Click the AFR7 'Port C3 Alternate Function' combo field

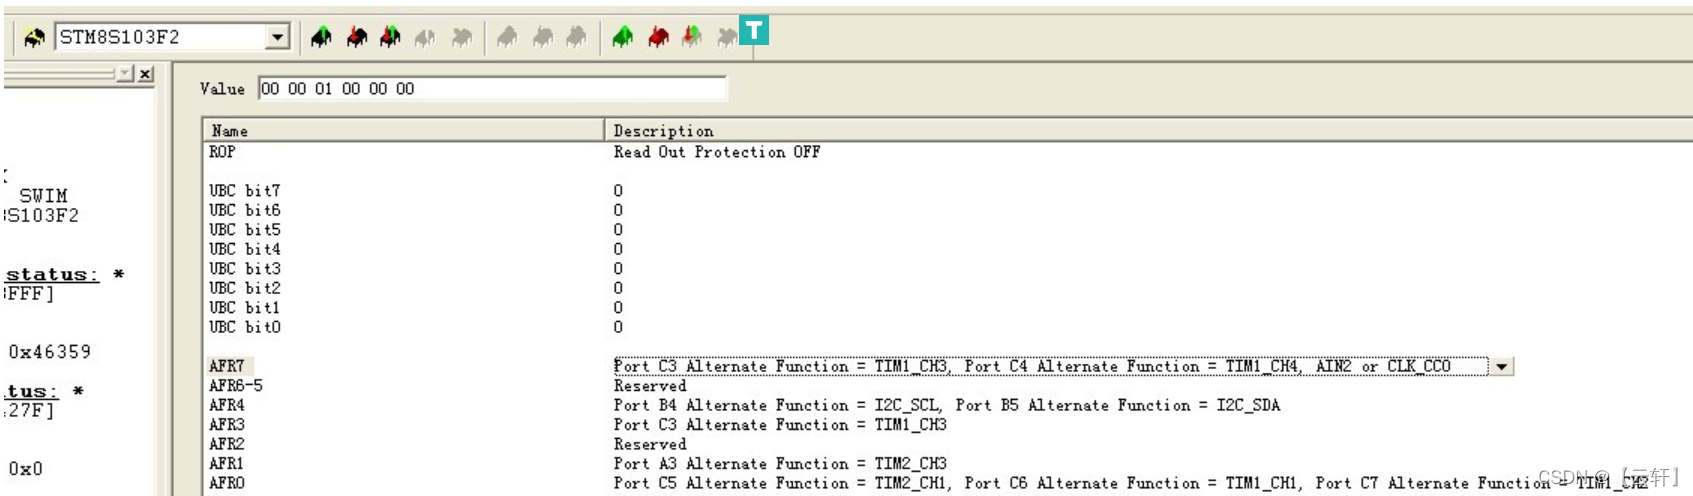pyautogui.click(x=1050, y=367)
